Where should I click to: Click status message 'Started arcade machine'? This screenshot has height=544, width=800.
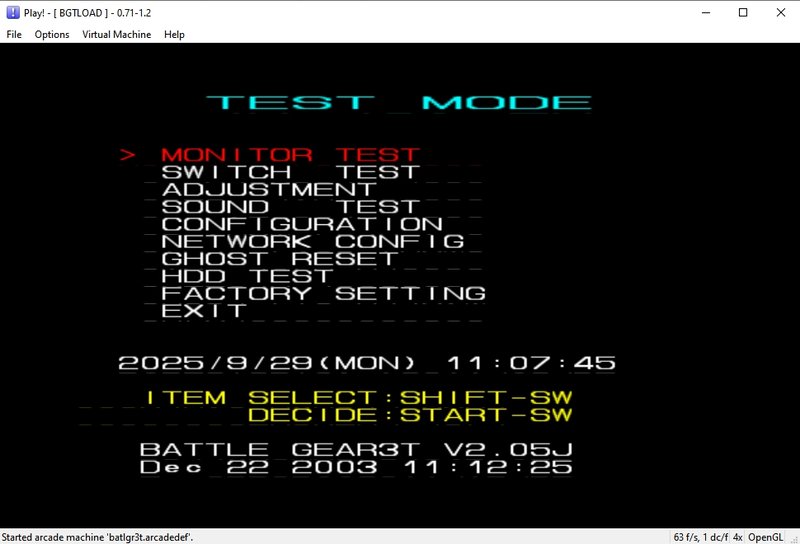tap(97, 537)
